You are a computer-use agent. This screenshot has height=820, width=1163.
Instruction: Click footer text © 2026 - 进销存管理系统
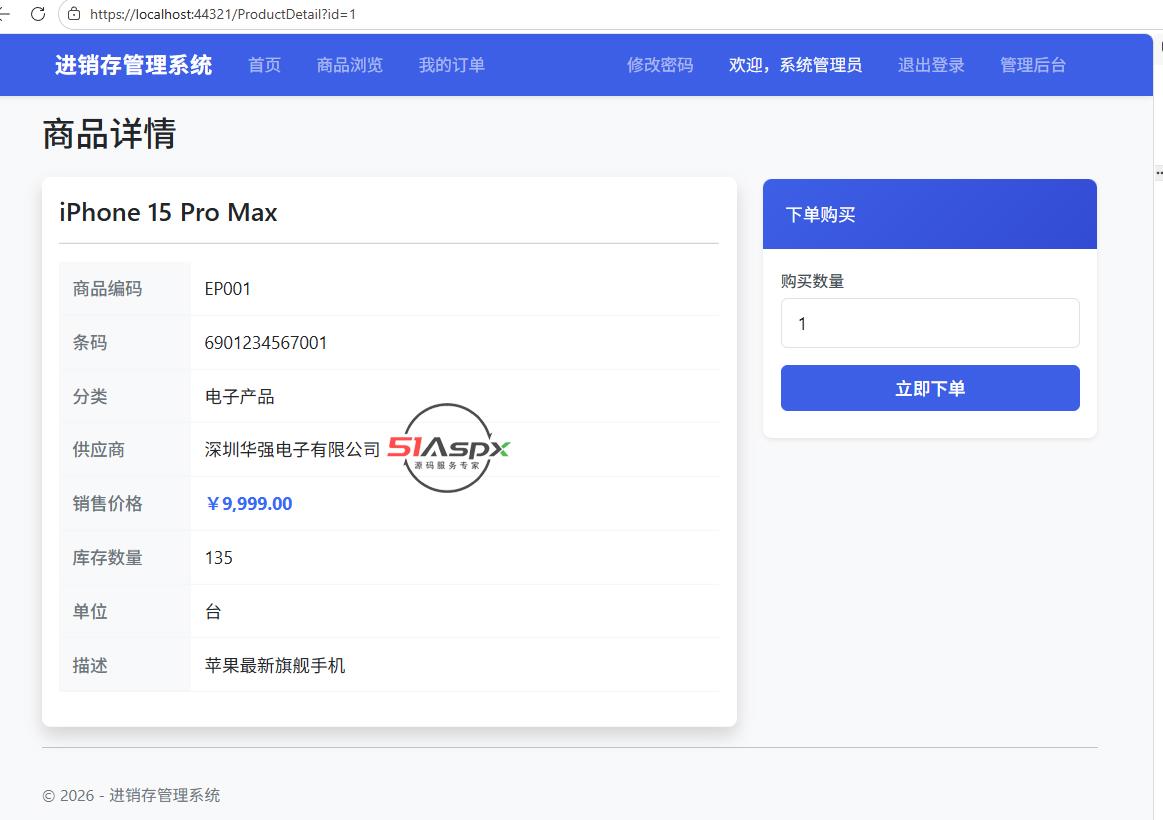(131, 796)
